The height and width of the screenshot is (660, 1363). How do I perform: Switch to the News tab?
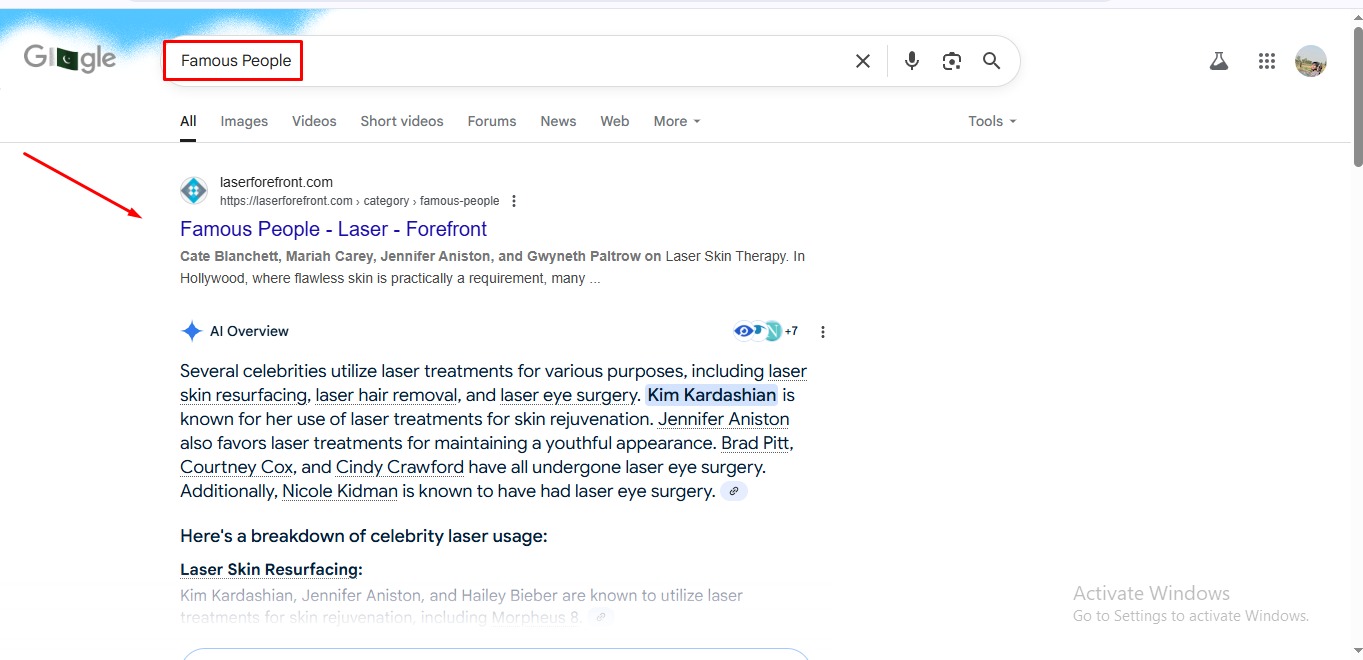click(x=558, y=121)
